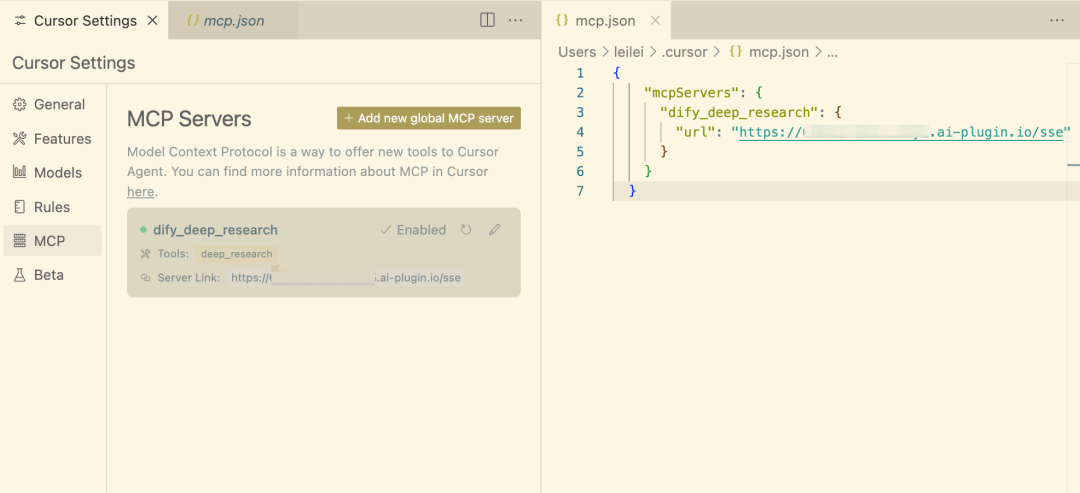Close the Cursor Settings tab

[x=152, y=20]
